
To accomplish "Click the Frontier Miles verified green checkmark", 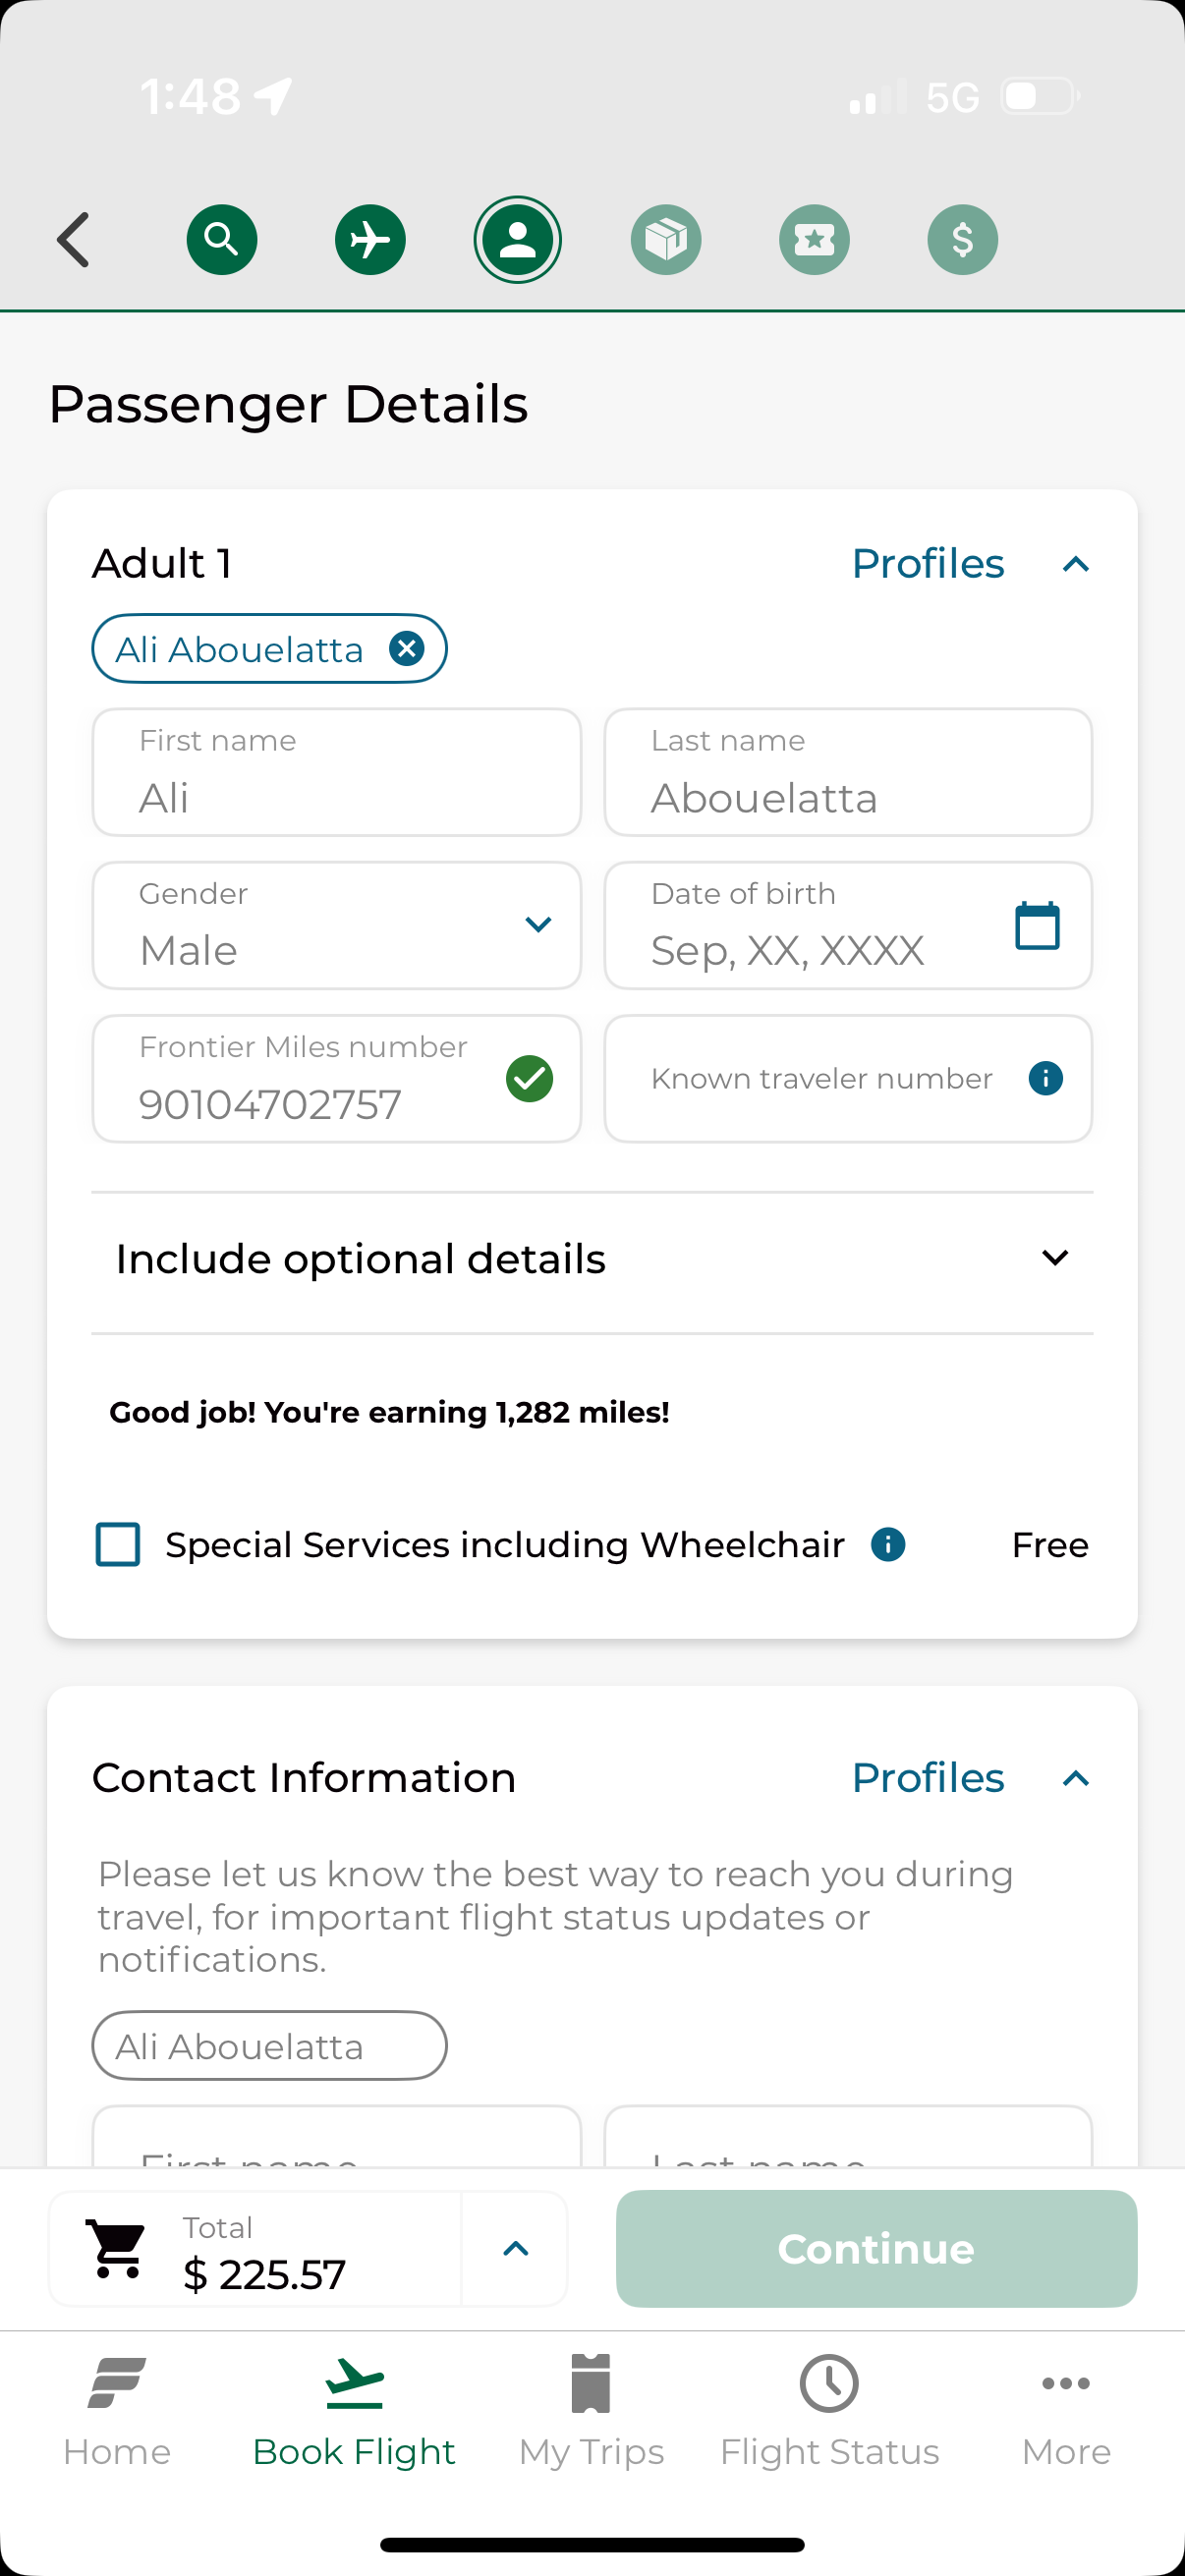I will (531, 1078).
